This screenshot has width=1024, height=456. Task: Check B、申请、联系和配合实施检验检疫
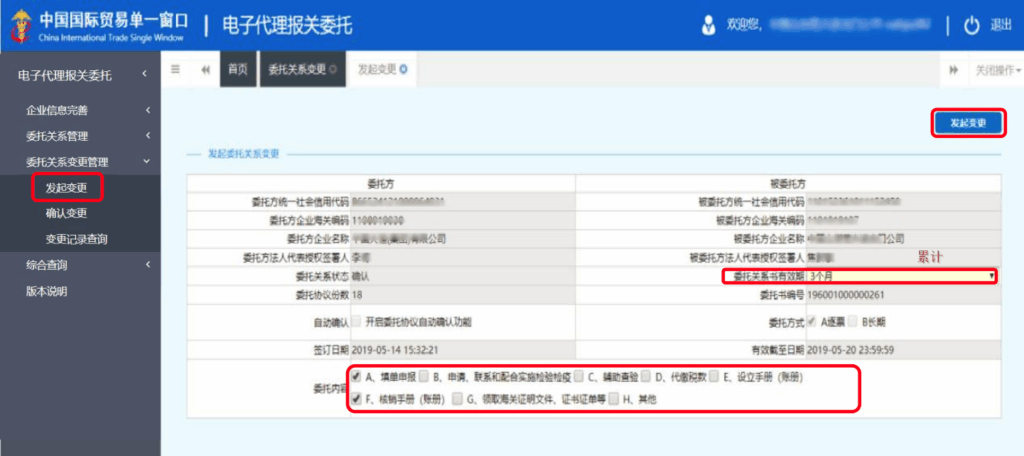click(424, 377)
